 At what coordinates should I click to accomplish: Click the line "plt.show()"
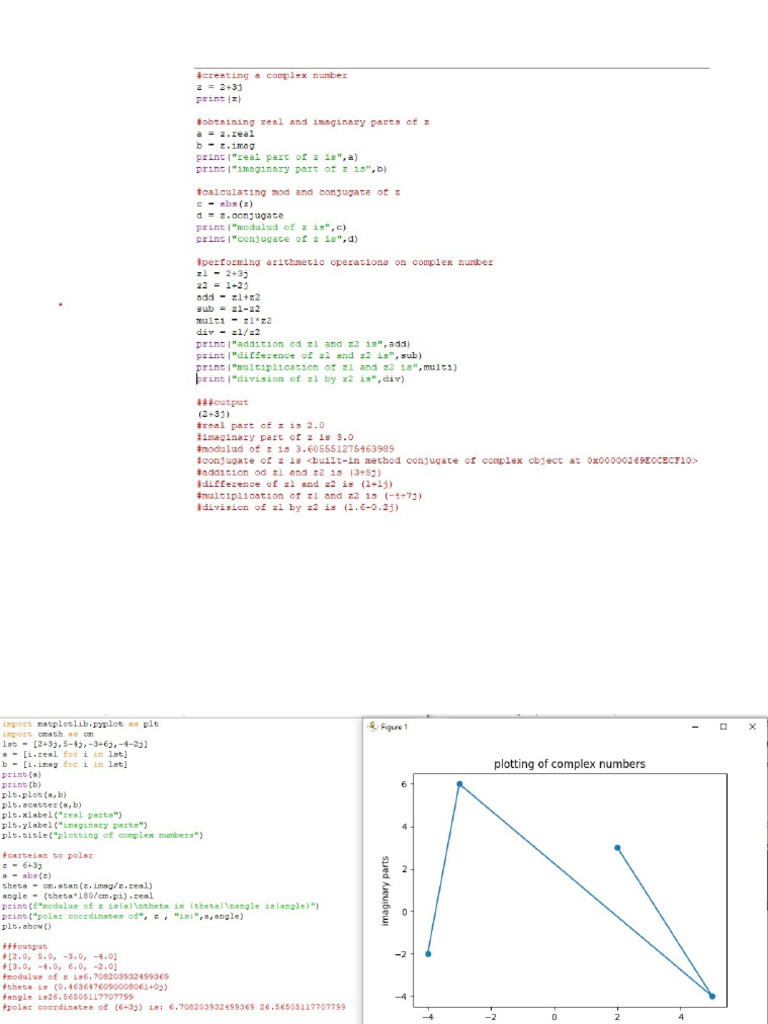[x=27, y=927]
